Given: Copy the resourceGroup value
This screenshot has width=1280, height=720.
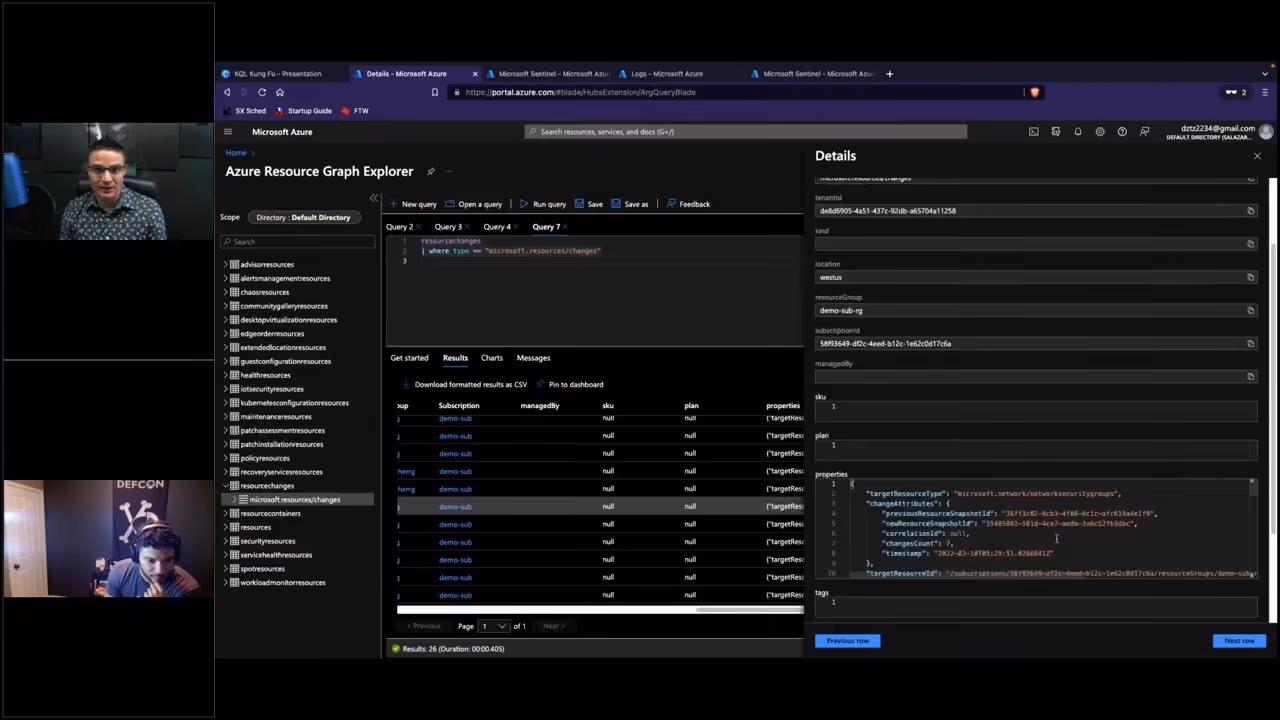Looking at the screenshot, I should 1250,310.
